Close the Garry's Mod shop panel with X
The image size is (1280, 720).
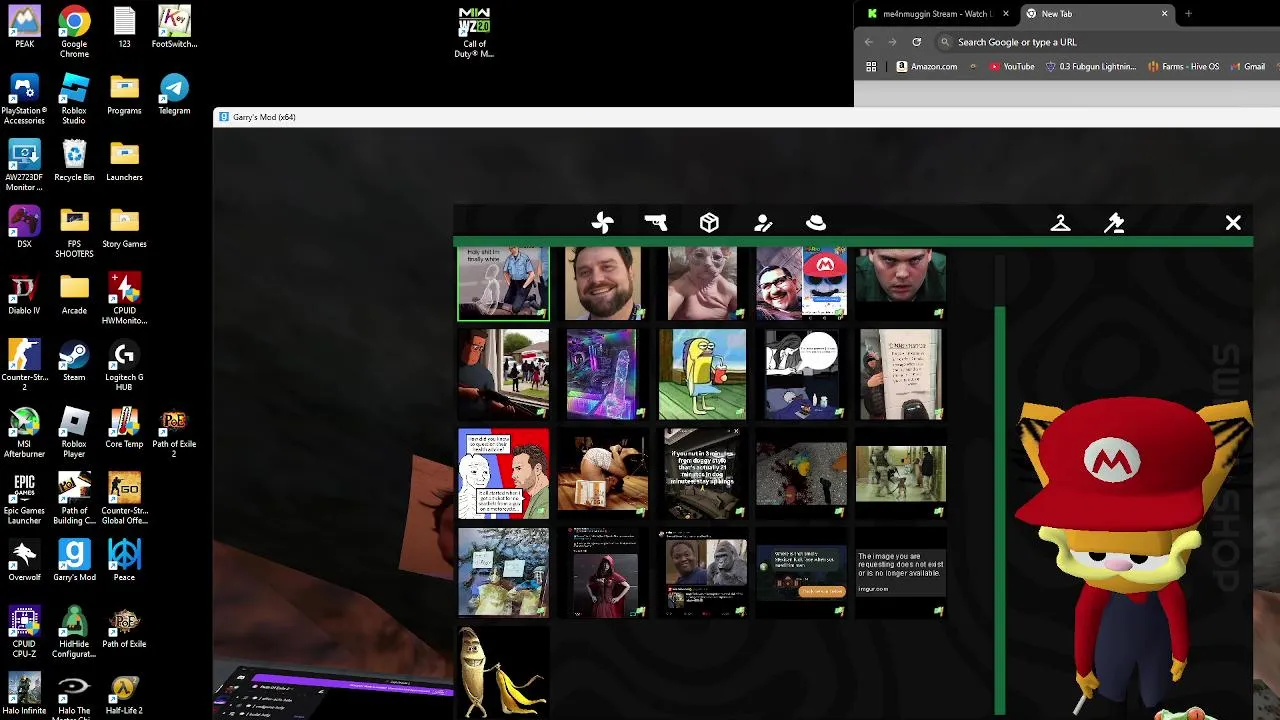(1233, 223)
